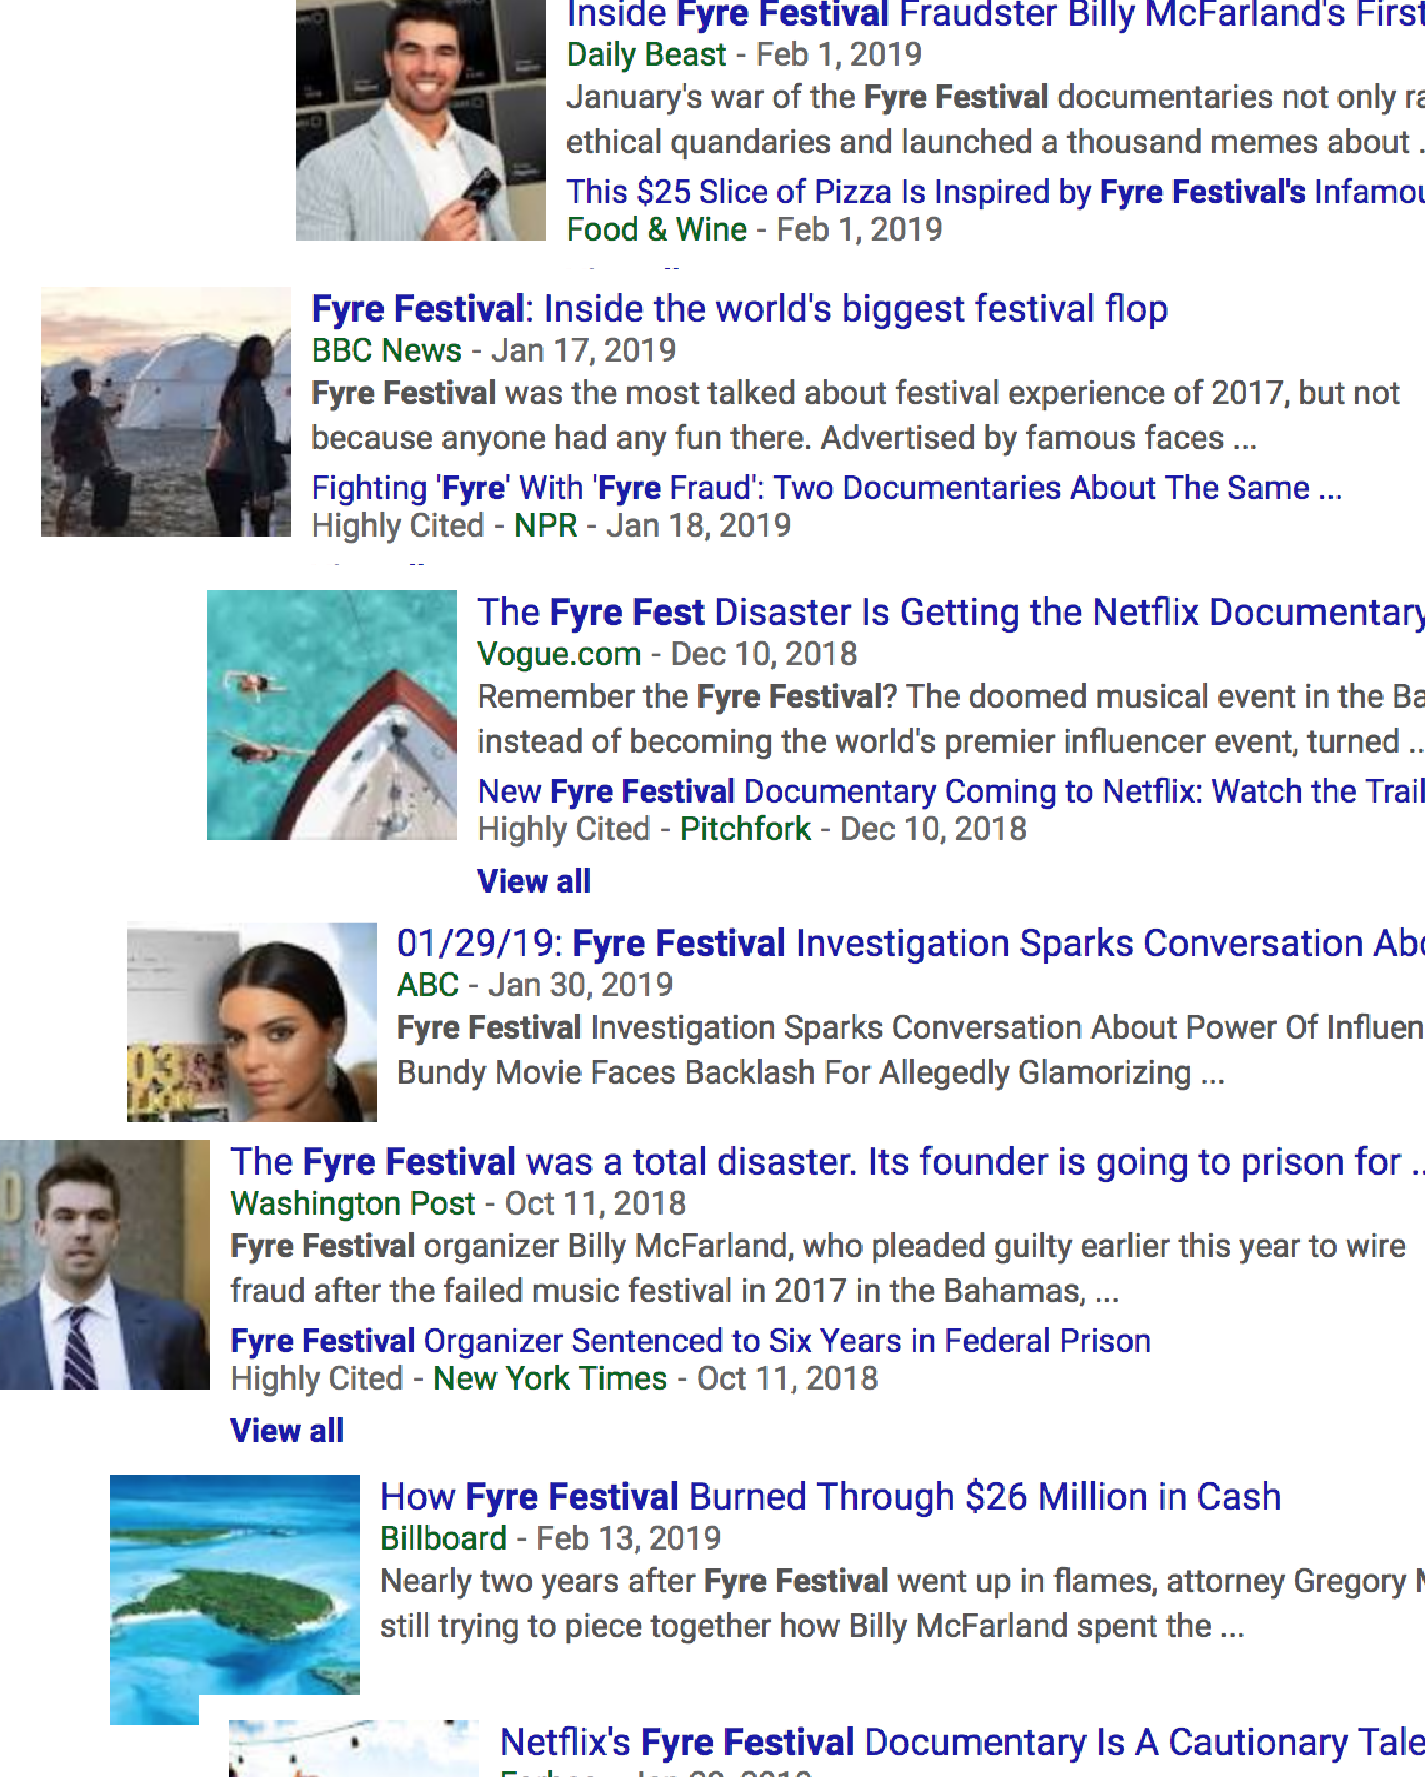The width and height of the screenshot is (1425, 1777).
Task: Click the NPR source name
Action: [x=545, y=525]
